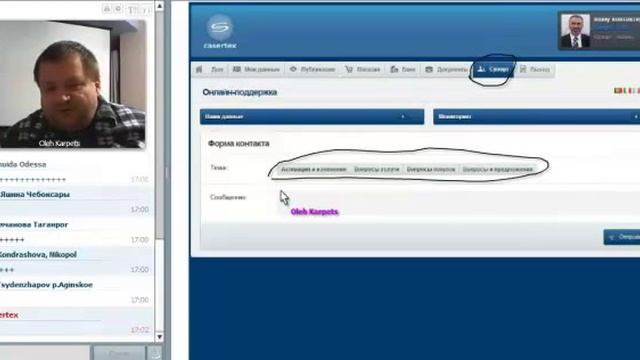This screenshot has height=360, width=640.
Task: Click the greyed send button below chat
Action: [x=119, y=353]
